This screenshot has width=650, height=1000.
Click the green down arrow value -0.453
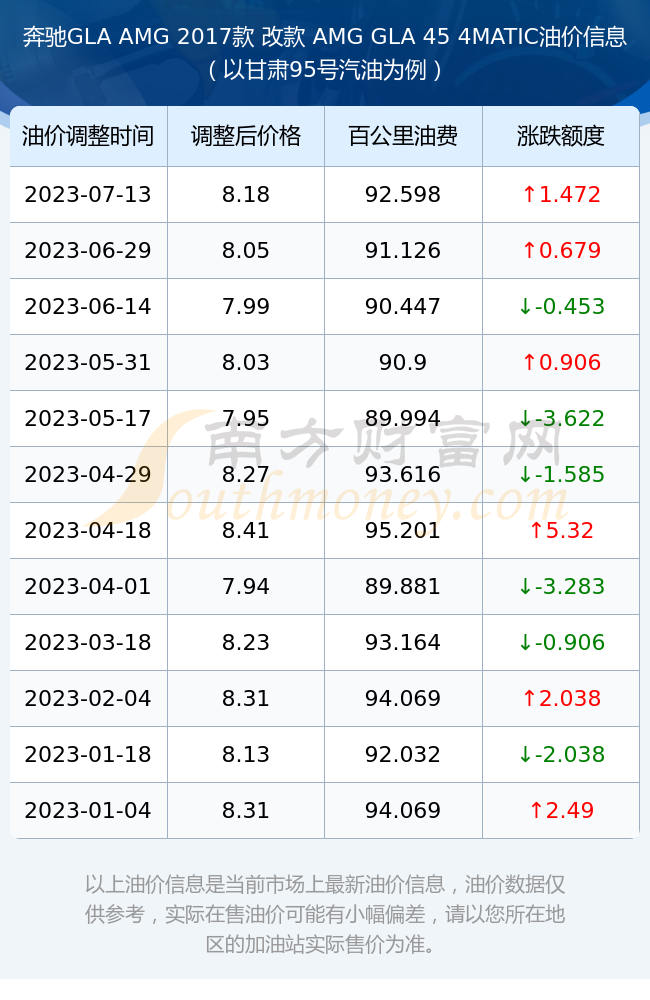(561, 306)
